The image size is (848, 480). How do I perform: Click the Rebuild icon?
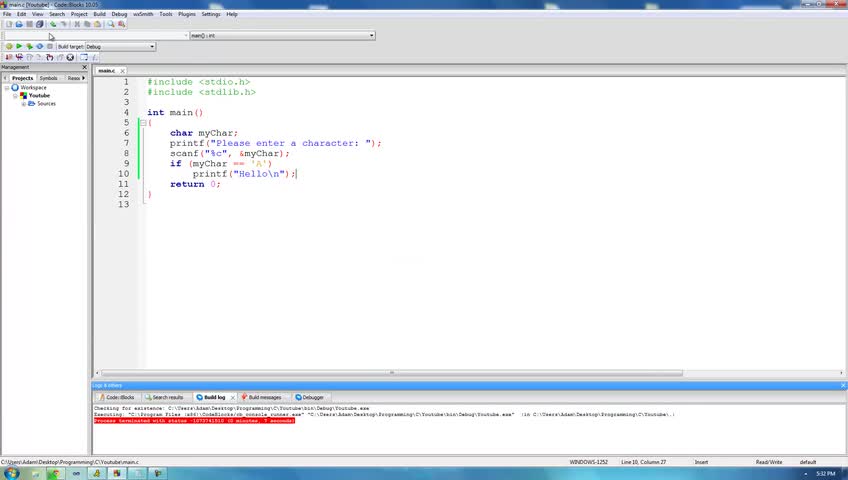[39, 46]
